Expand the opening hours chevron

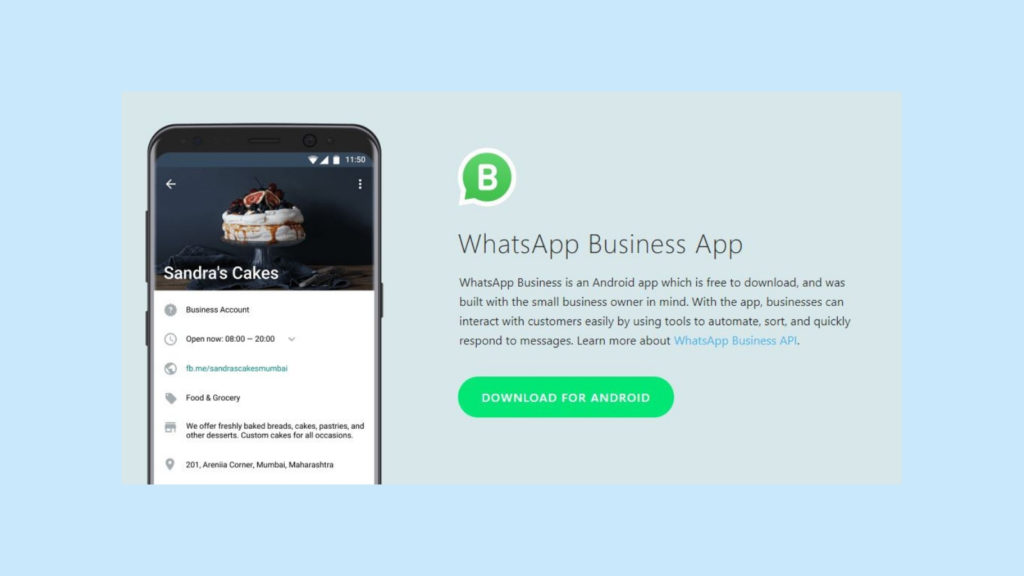coord(292,339)
